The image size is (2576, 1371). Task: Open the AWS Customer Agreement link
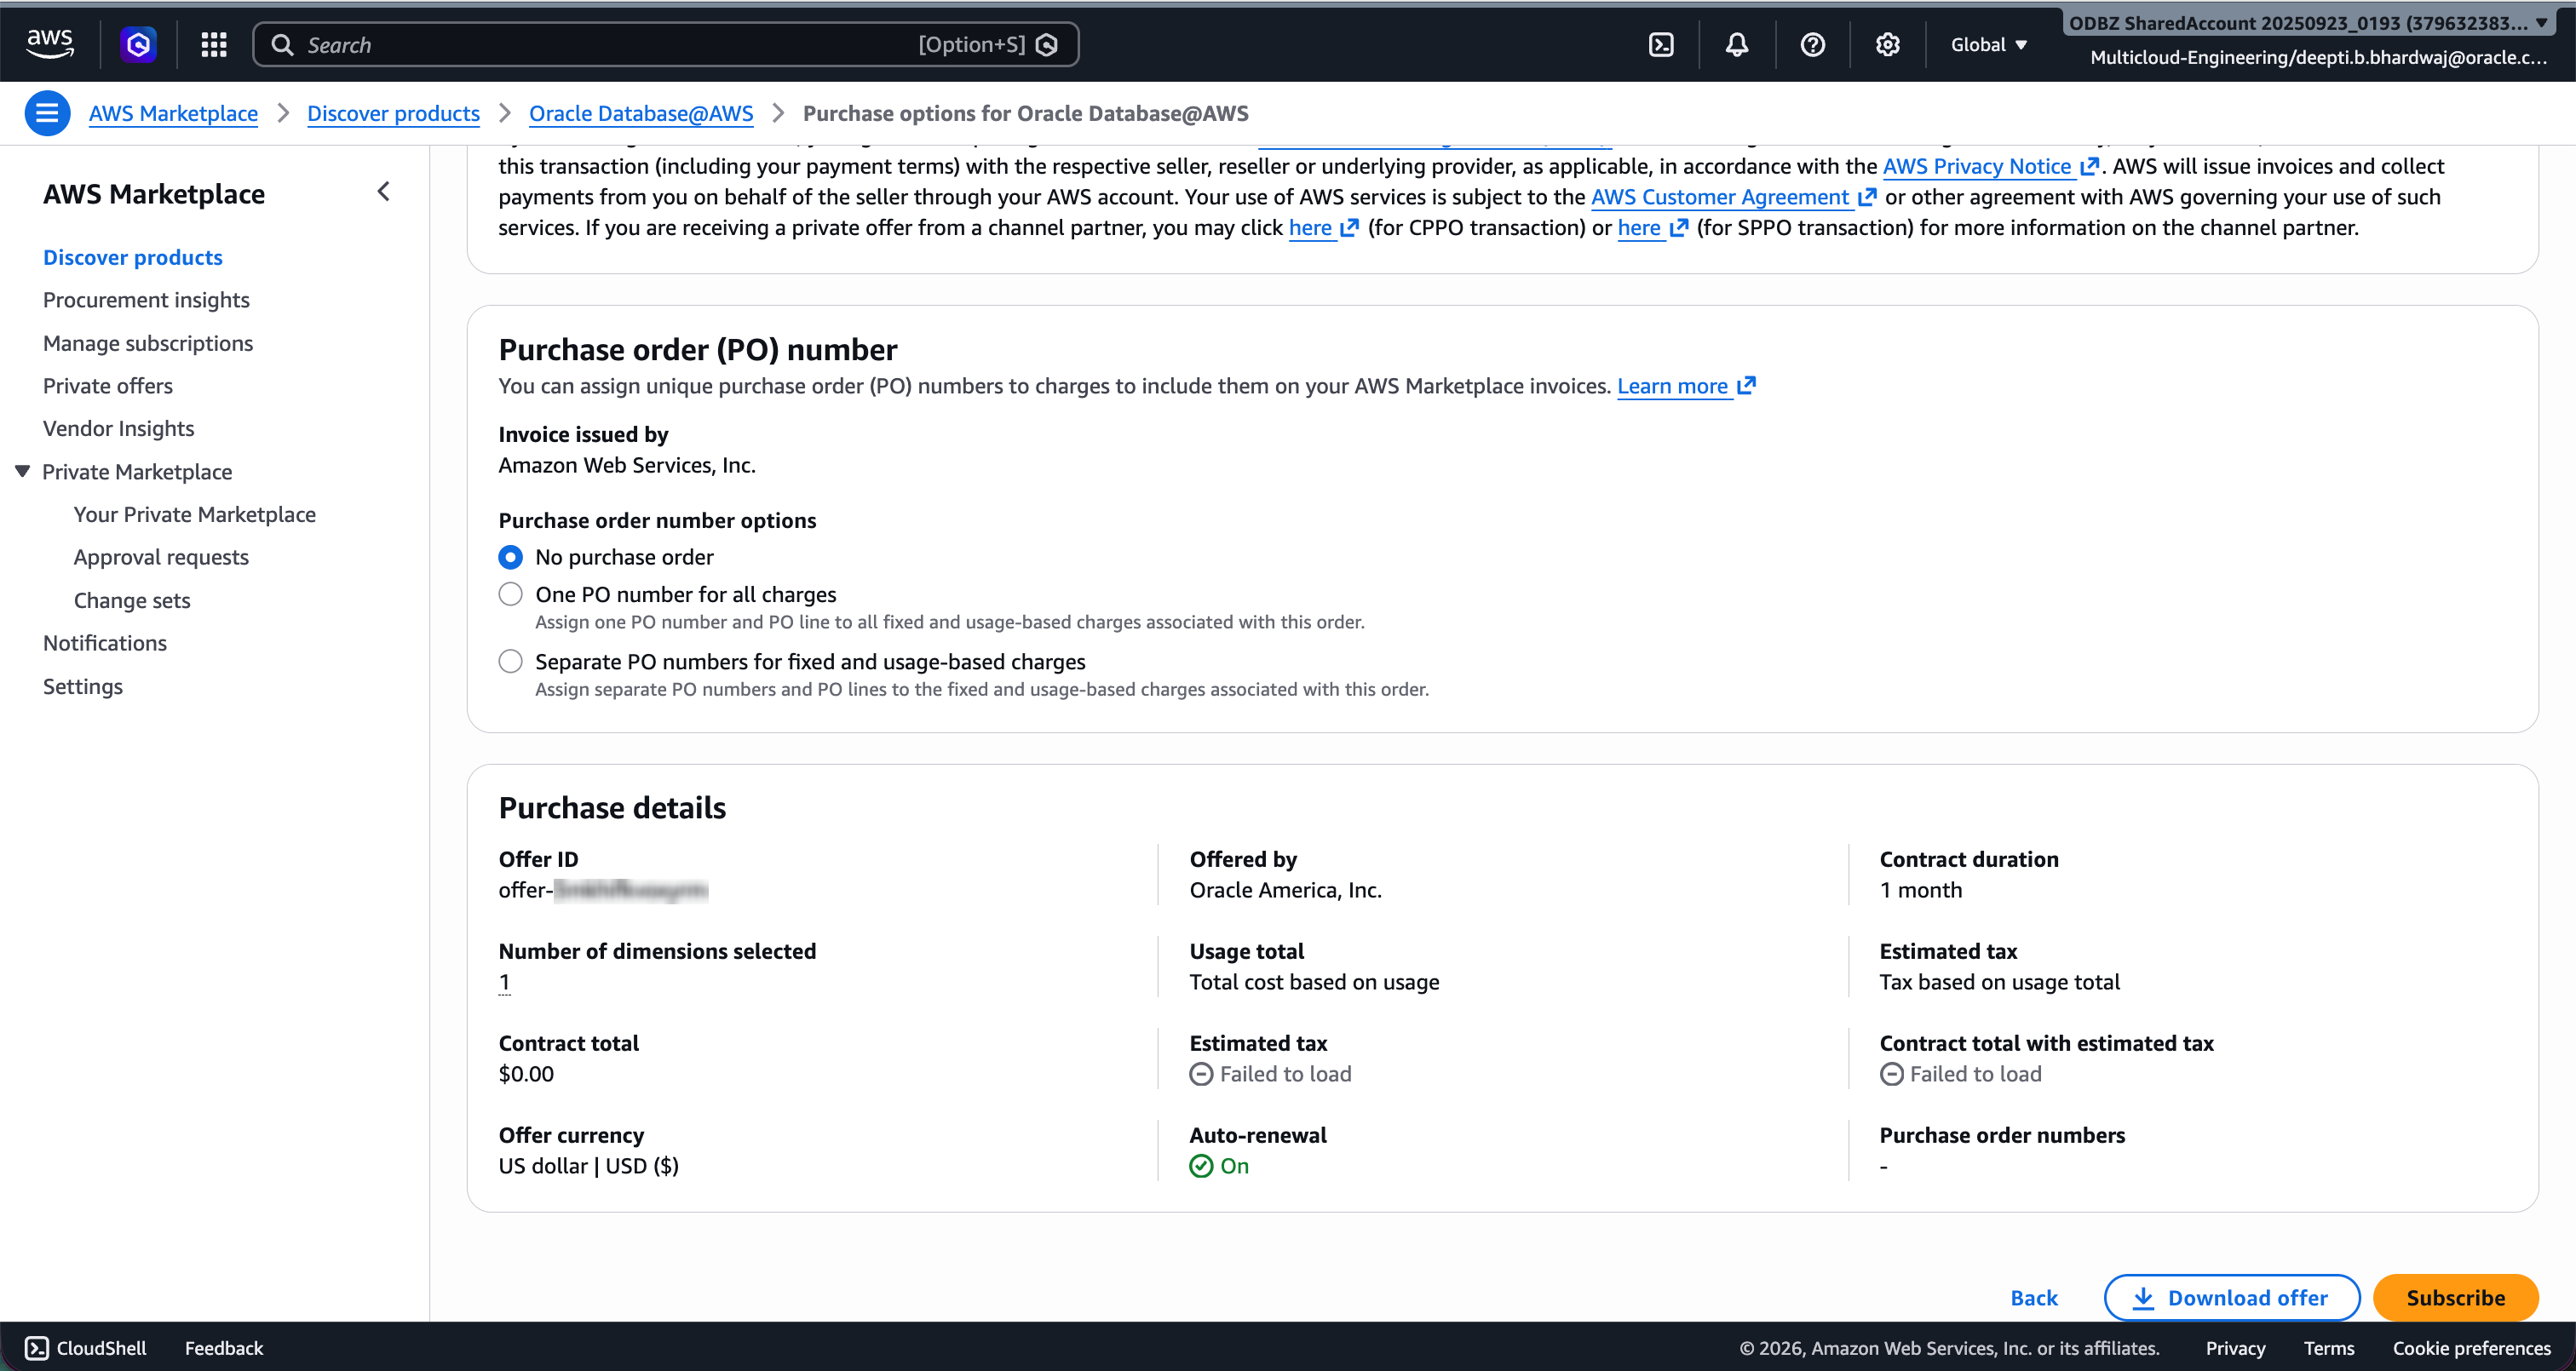click(x=1733, y=197)
